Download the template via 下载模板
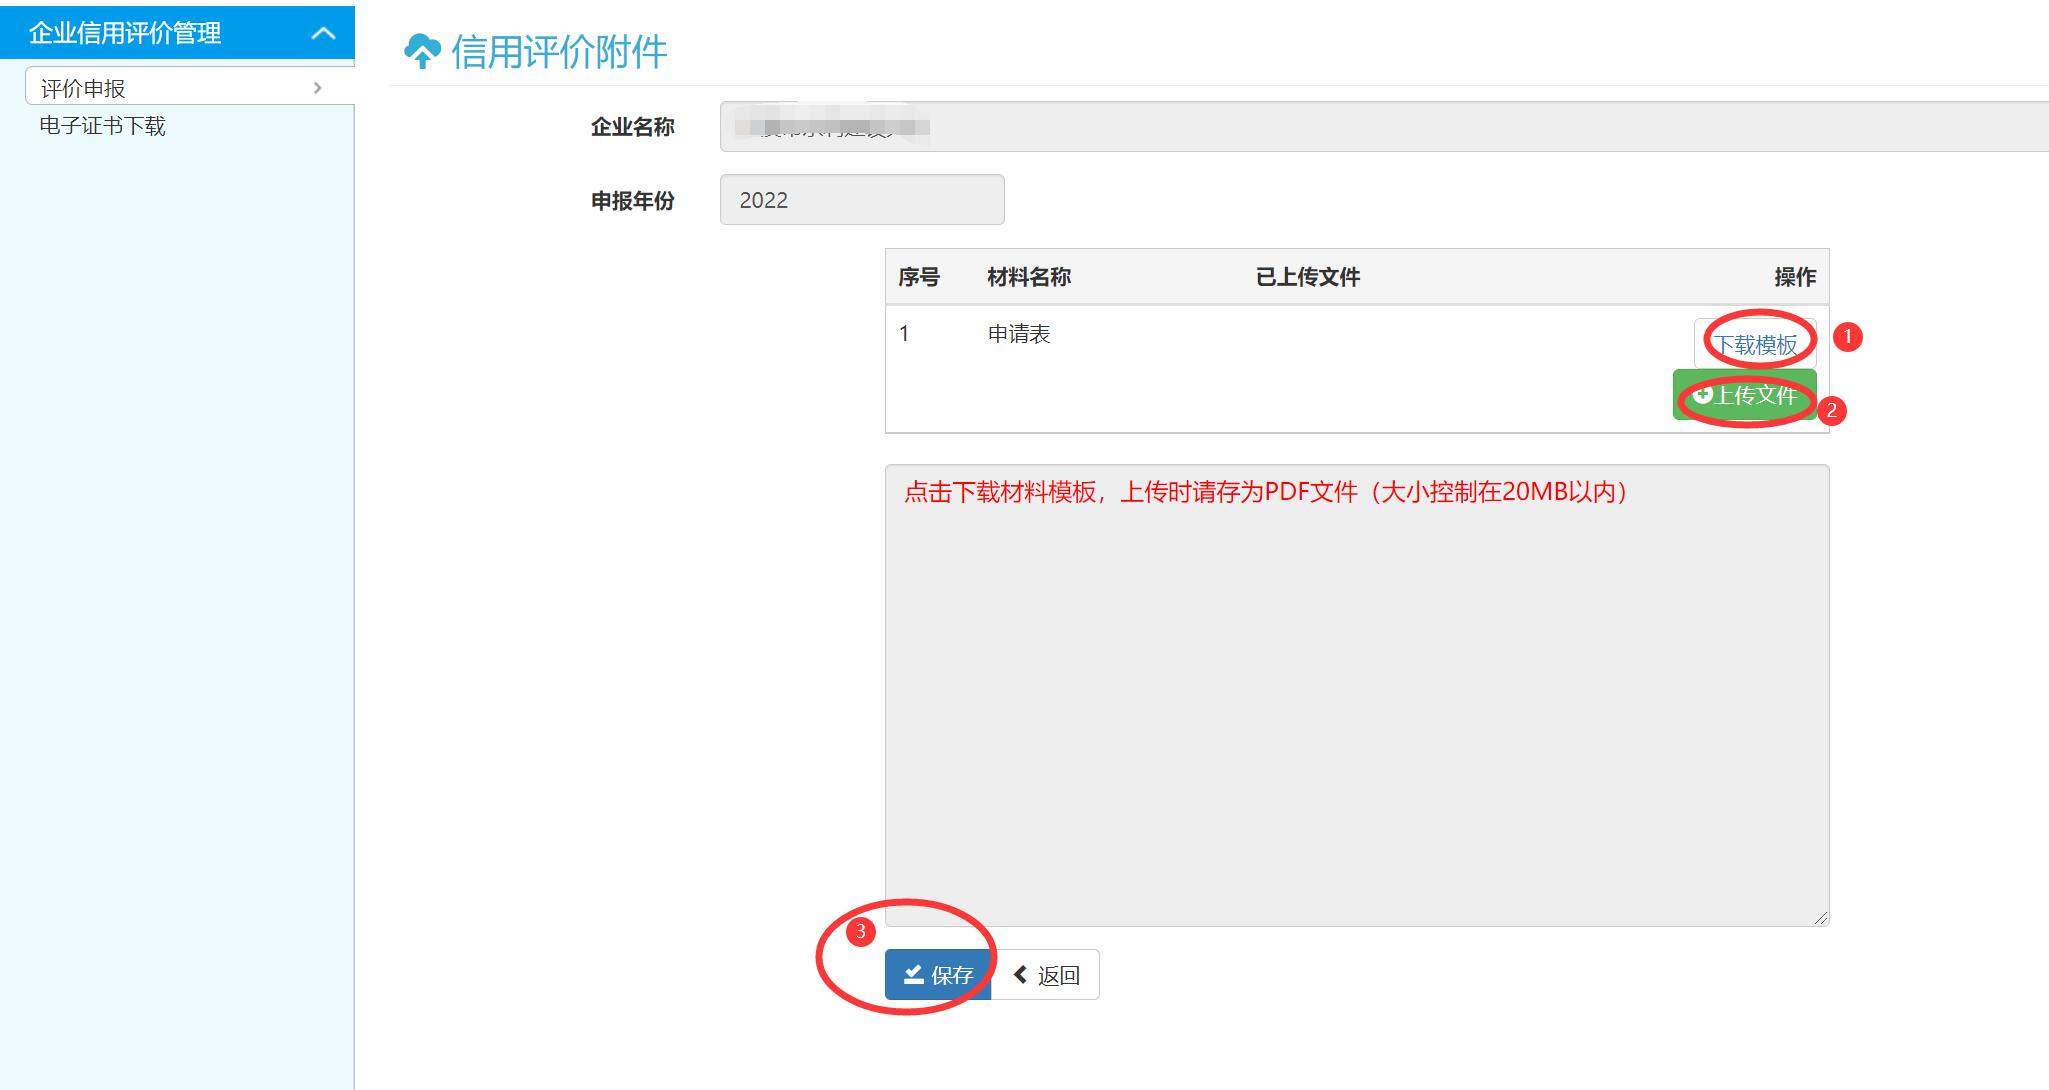 pos(1755,344)
